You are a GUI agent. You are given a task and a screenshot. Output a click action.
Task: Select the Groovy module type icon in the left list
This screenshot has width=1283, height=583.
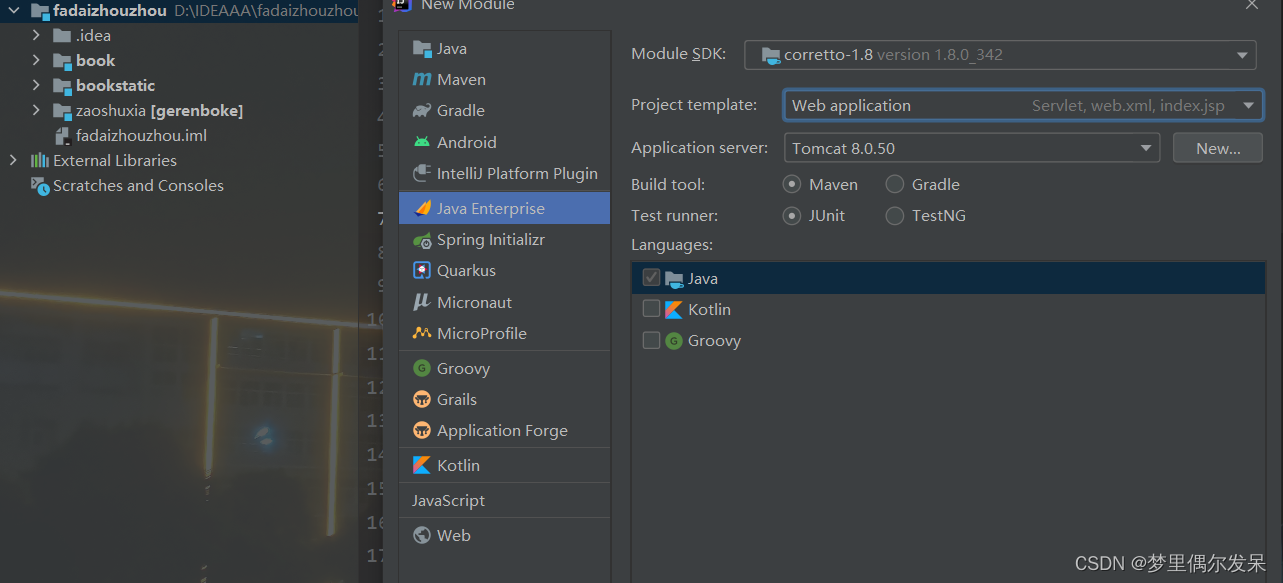pos(422,368)
